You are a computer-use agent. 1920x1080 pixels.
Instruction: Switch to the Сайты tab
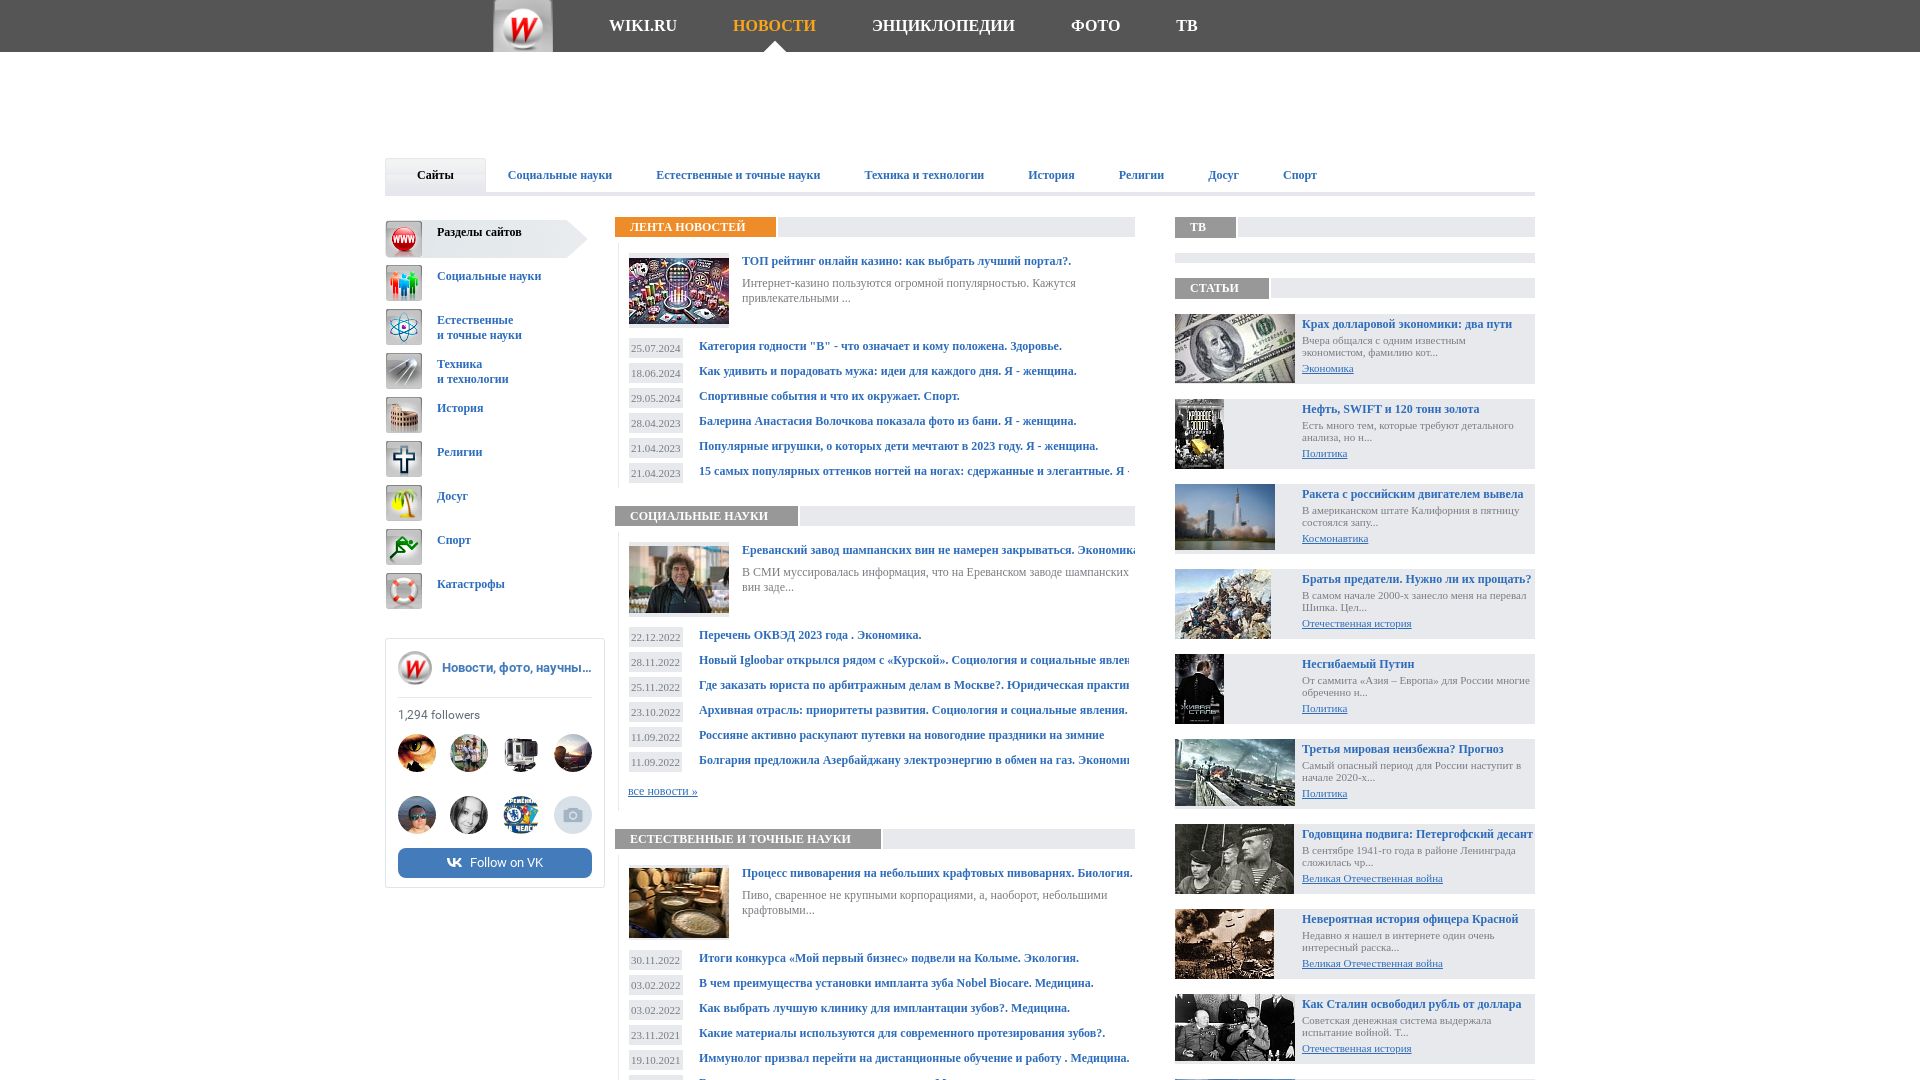point(434,174)
